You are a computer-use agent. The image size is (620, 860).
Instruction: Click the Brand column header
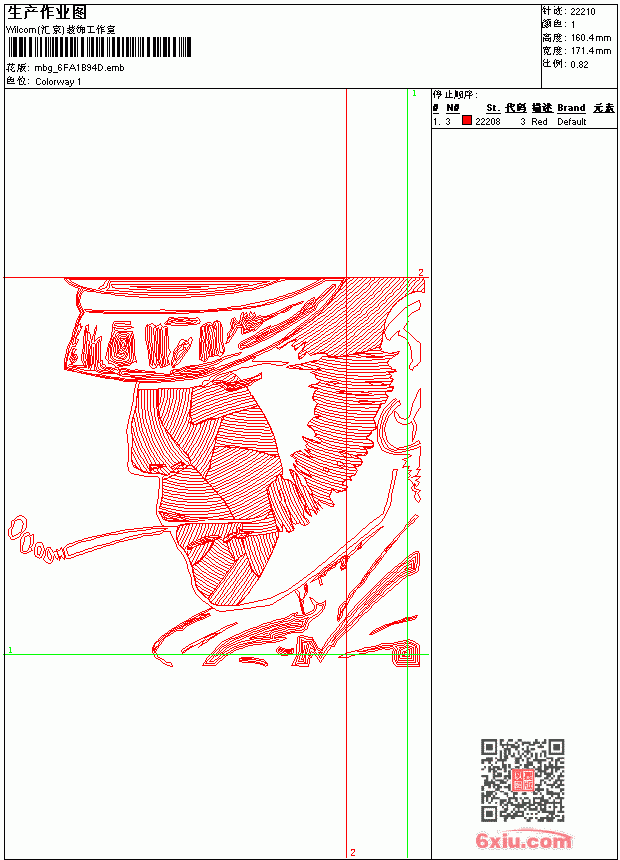(x=571, y=108)
